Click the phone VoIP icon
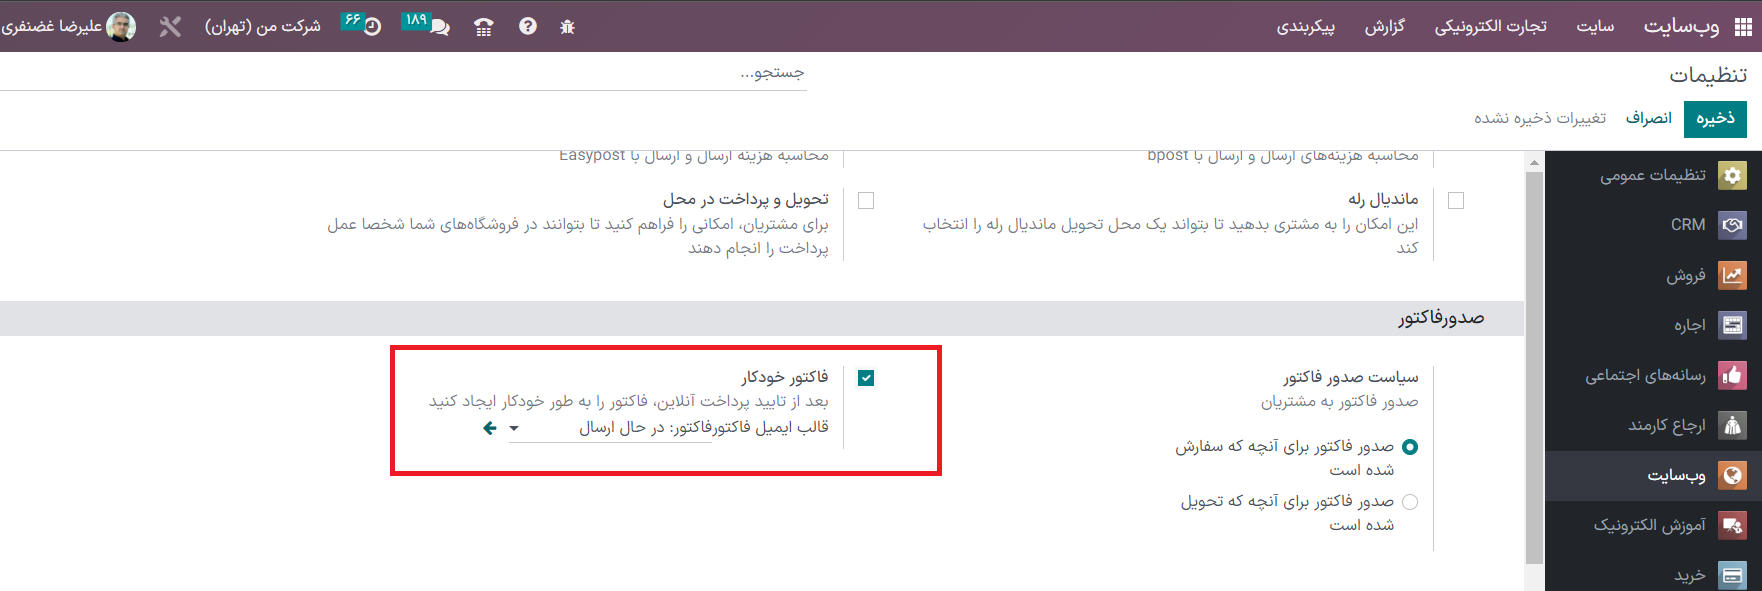The image size is (1762, 591). pyautogui.click(x=484, y=27)
